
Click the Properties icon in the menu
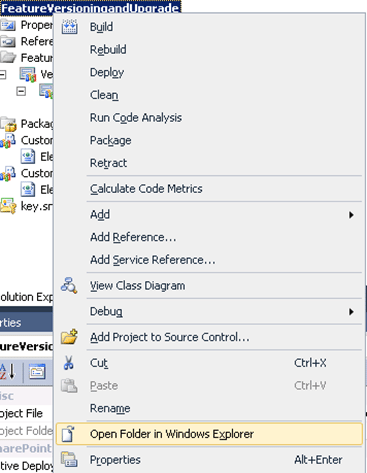69,459
